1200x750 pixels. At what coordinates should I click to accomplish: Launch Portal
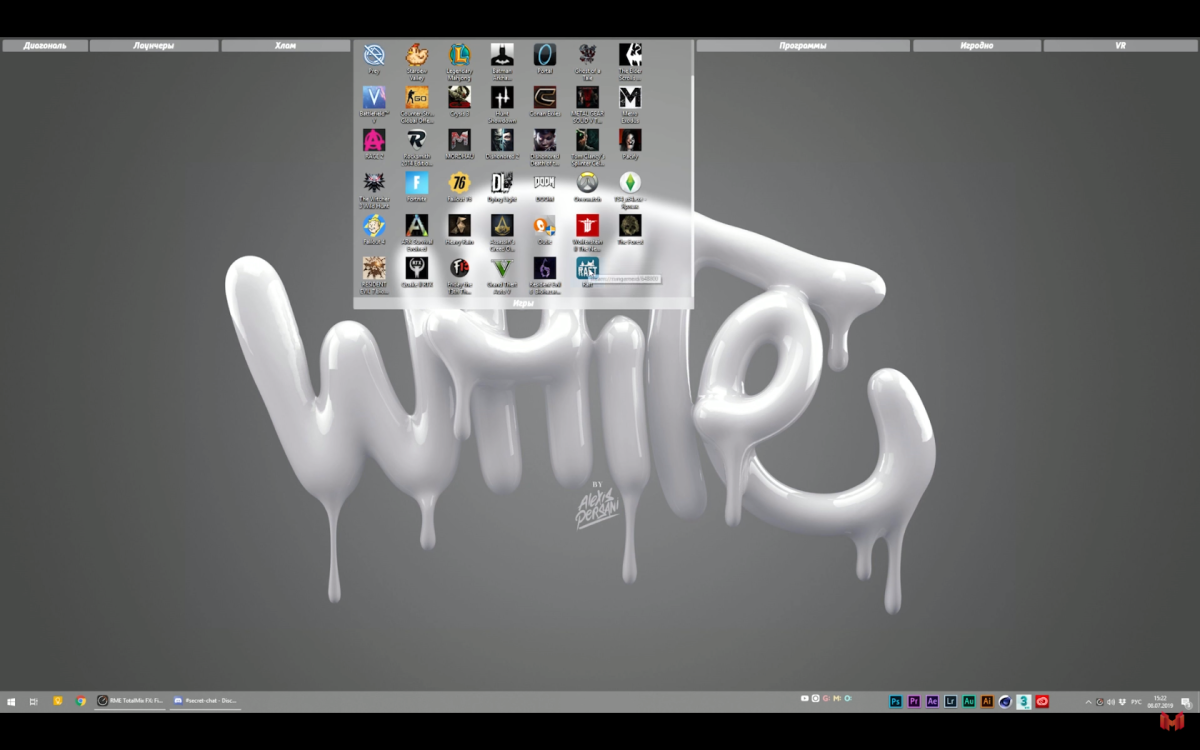tap(544, 56)
